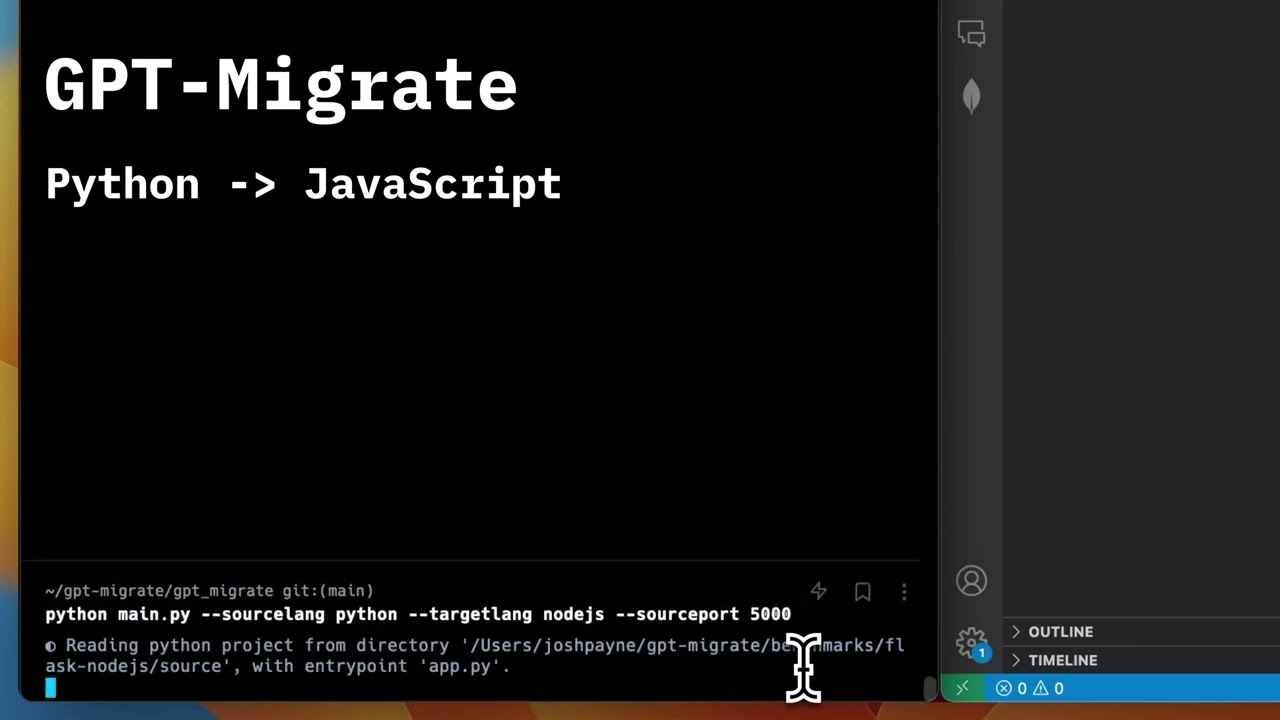Show problems via the errors and warnings counter
Screen dimensions: 1280x720
point(1029,688)
